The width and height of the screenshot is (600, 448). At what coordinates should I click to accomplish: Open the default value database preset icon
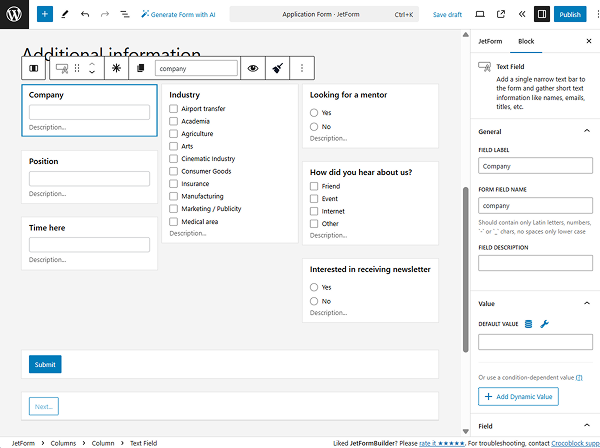528,324
